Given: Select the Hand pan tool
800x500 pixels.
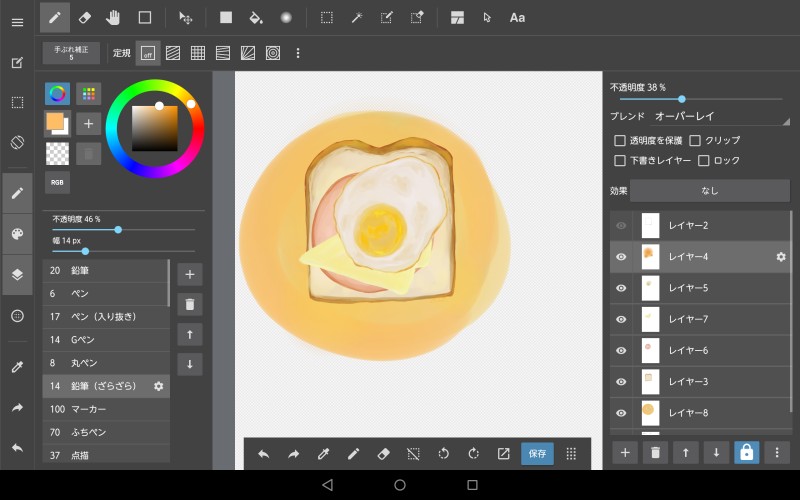Looking at the screenshot, I should pos(113,17).
